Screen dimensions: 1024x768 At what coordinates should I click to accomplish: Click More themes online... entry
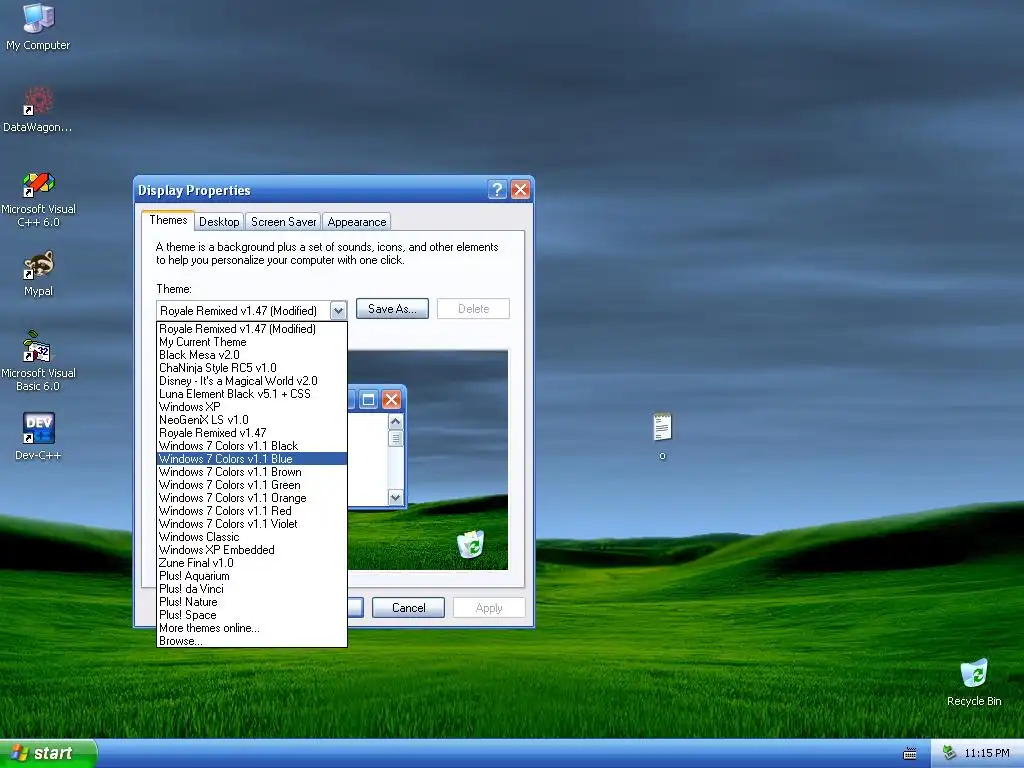click(x=251, y=629)
